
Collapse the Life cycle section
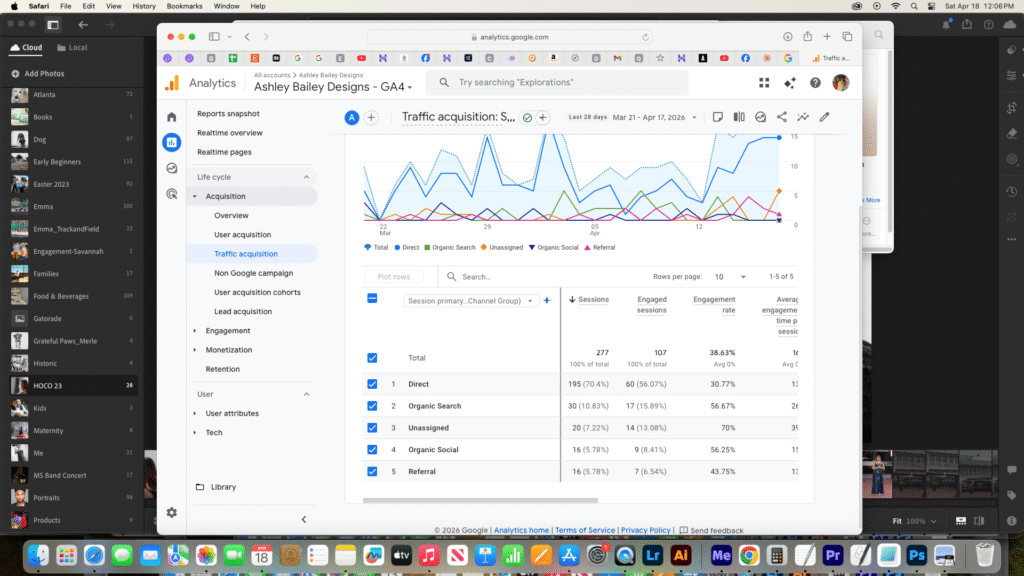[306, 177]
